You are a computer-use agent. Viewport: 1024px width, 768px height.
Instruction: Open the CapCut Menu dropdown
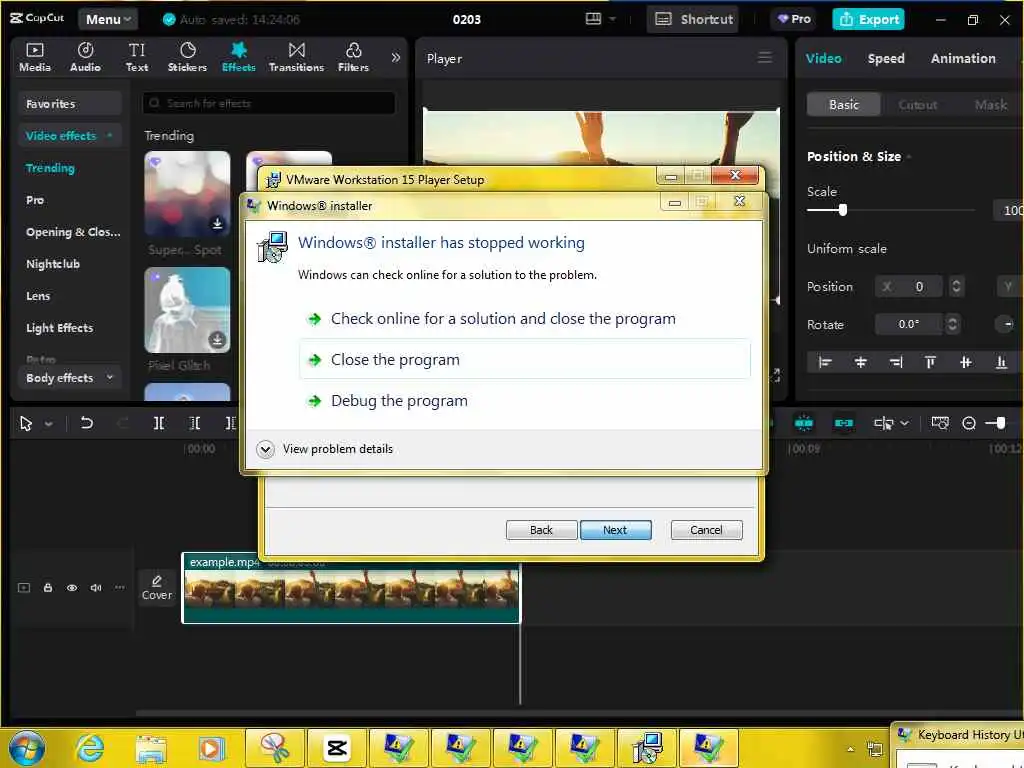(x=108, y=20)
